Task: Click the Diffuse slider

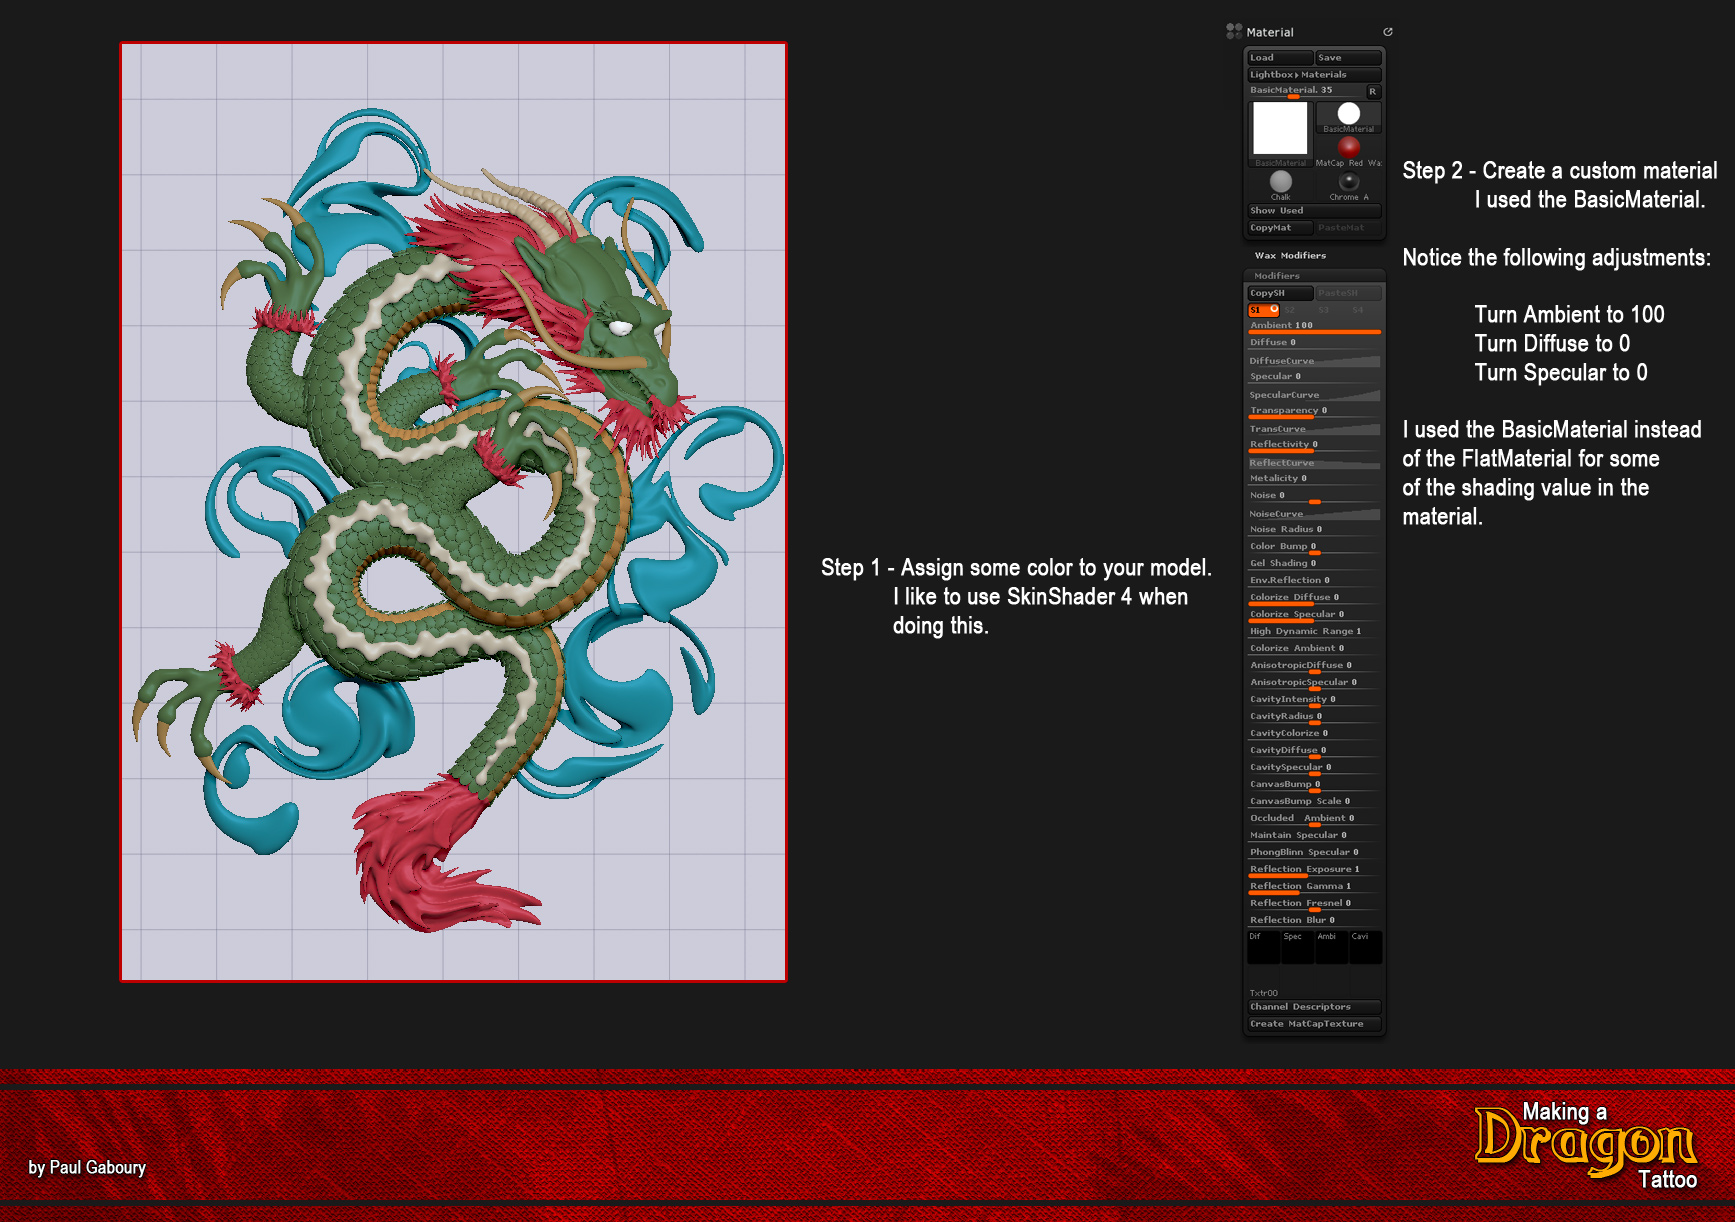Action: [1314, 343]
